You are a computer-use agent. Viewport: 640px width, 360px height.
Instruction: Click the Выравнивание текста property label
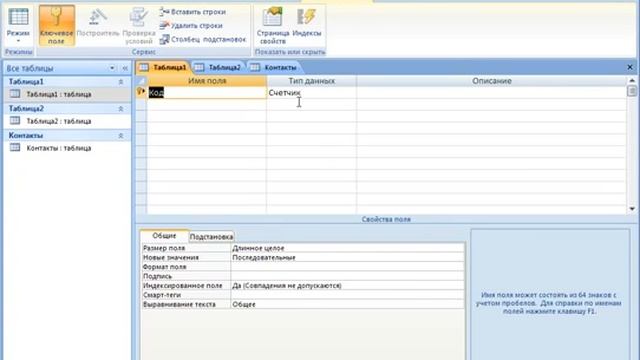pyautogui.click(x=179, y=304)
